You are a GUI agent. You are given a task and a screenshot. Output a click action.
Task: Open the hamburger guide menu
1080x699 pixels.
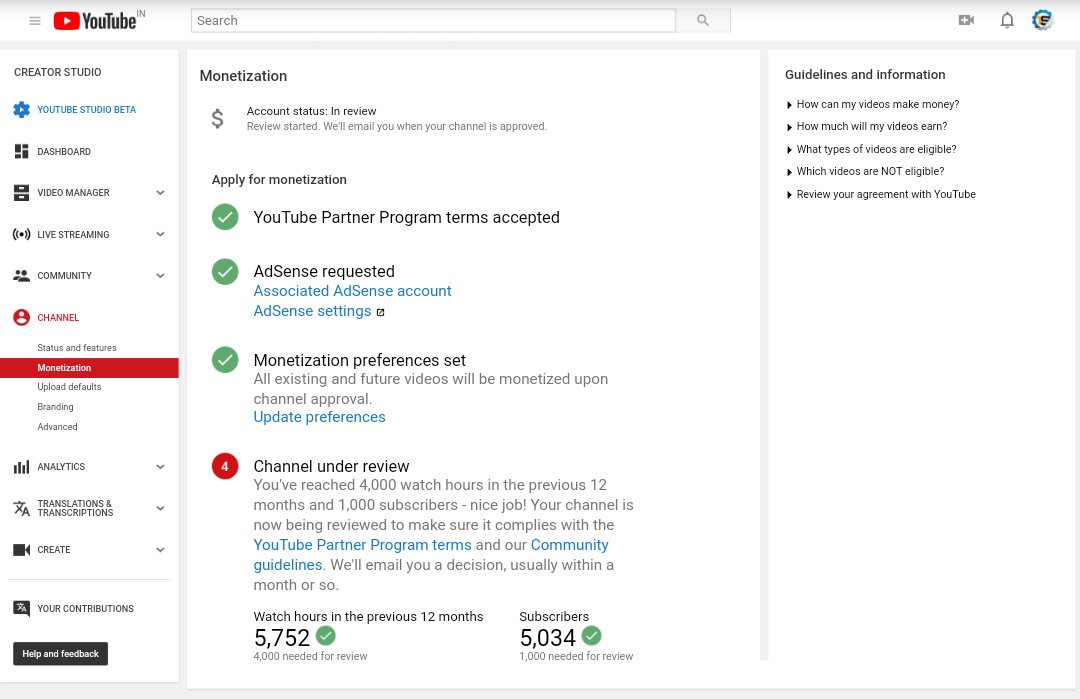tap(34, 21)
